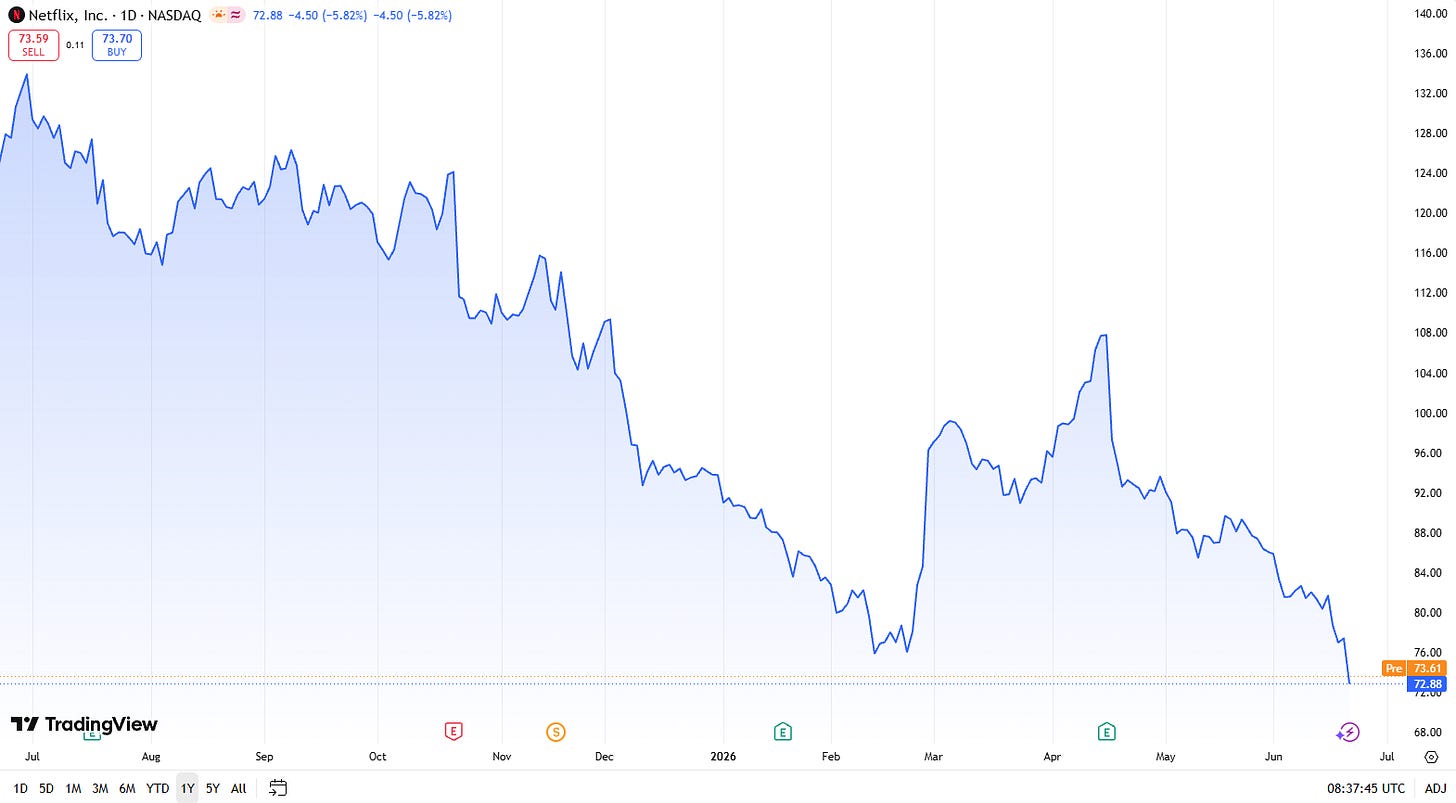1456x803 pixels.
Task: Click the purple lightning event icon
Action: pyautogui.click(x=1348, y=733)
